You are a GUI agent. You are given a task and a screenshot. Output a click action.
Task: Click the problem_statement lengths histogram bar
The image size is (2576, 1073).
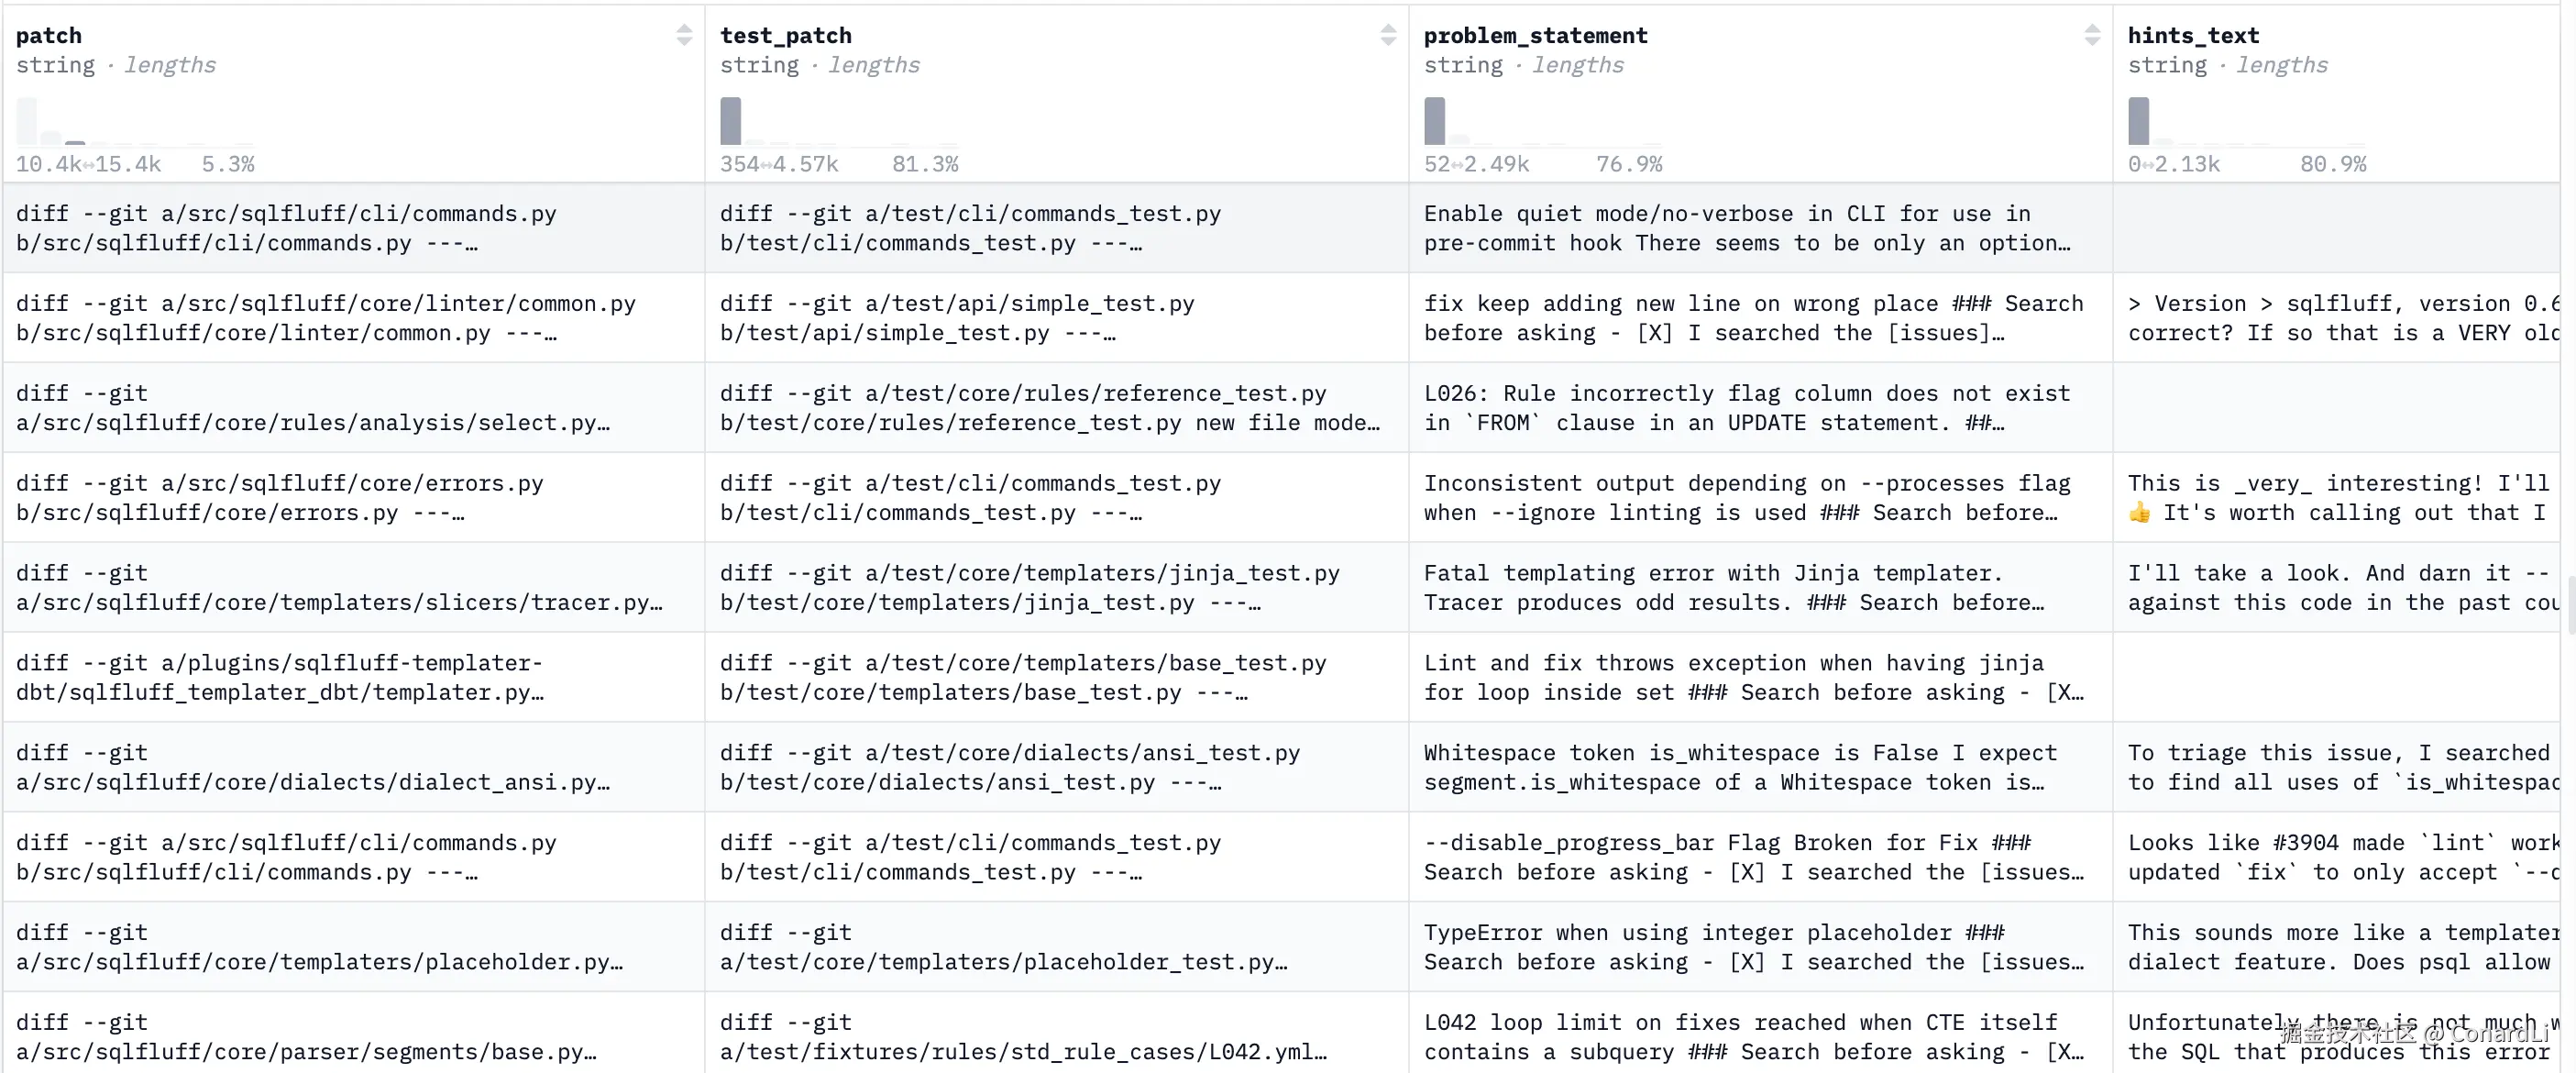tap(1434, 120)
